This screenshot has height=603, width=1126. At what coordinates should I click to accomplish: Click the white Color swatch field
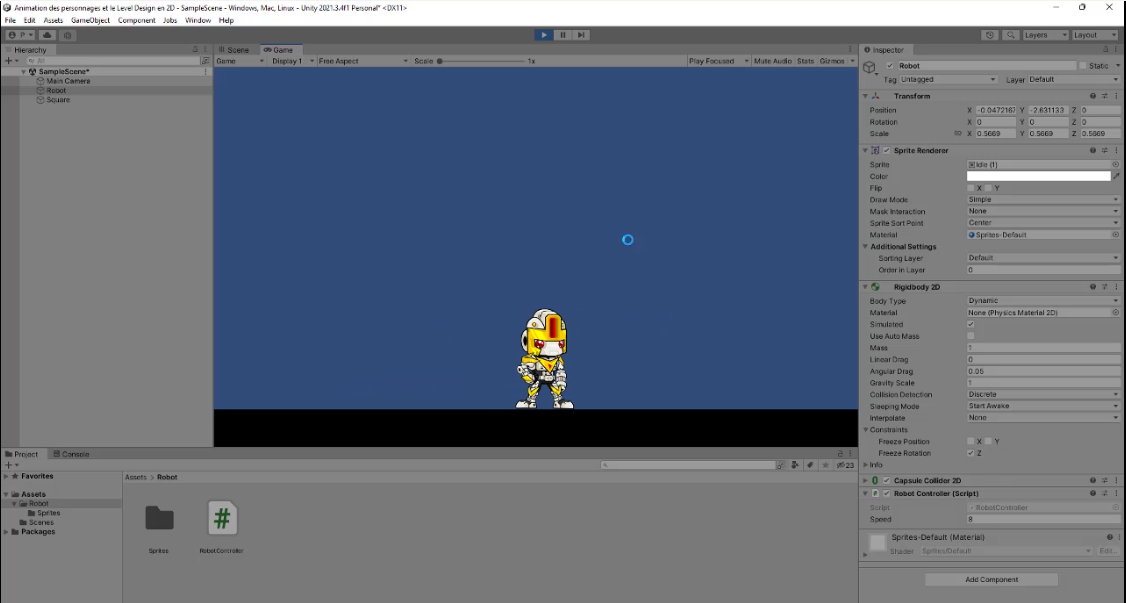click(1038, 176)
